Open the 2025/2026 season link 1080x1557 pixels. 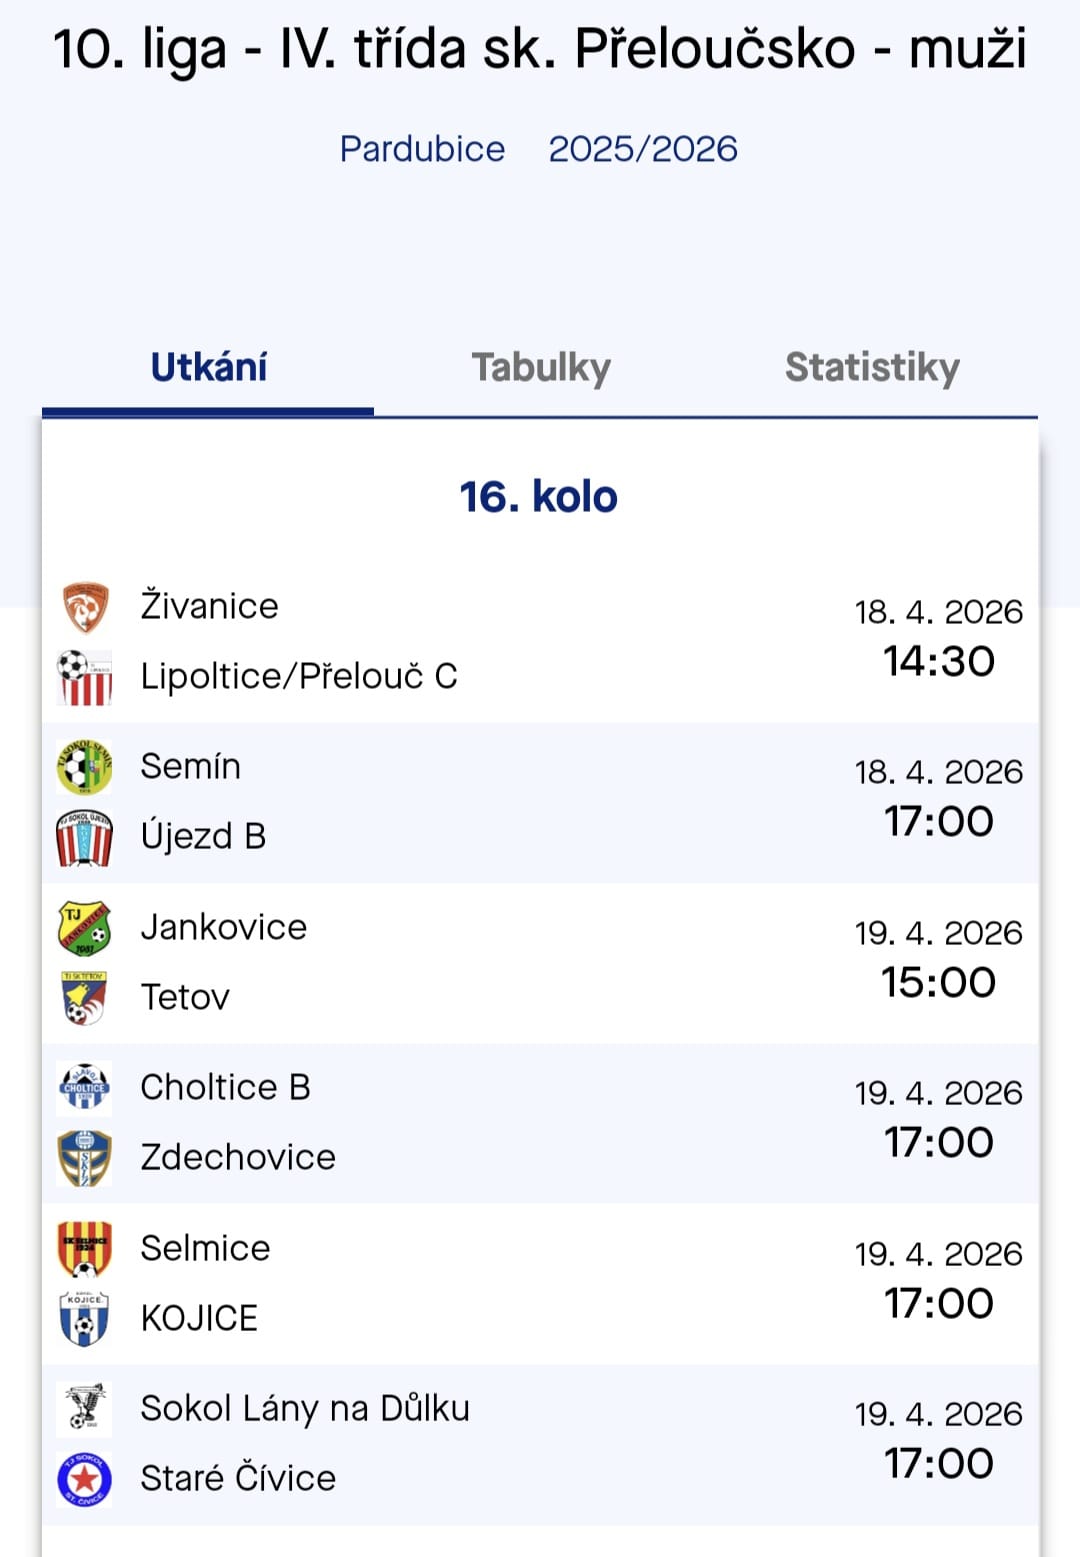[x=643, y=149]
